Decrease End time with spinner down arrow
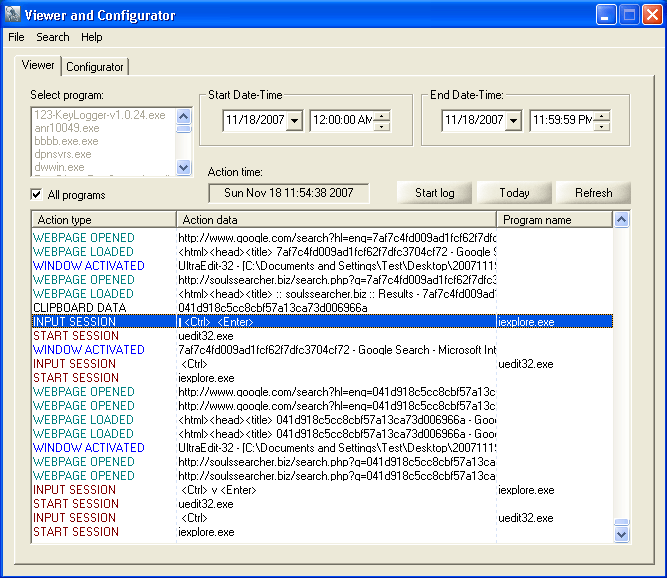 click(x=601, y=126)
